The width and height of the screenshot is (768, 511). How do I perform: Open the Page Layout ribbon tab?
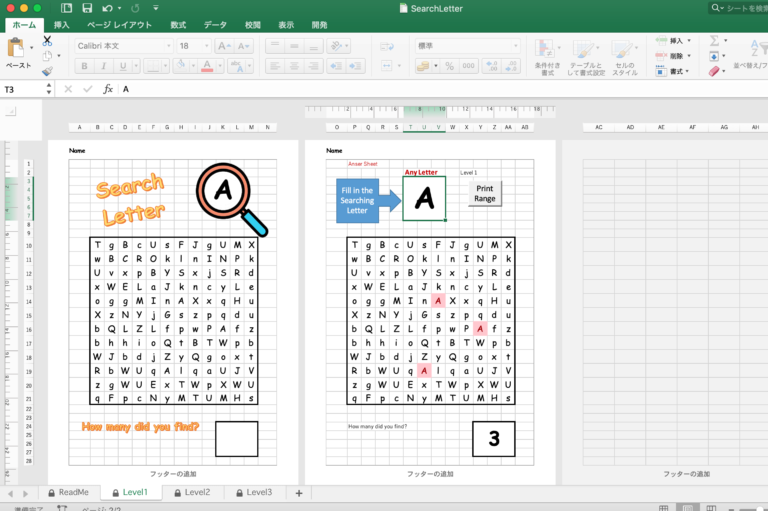(x=120, y=25)
